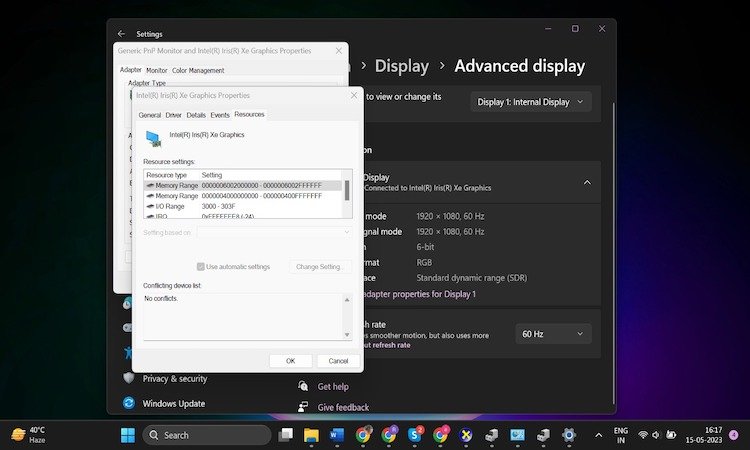Screen dimensions: 750x450
Task: Select the Resources tab
Action: pyautogui.click(x=249, y=114)
